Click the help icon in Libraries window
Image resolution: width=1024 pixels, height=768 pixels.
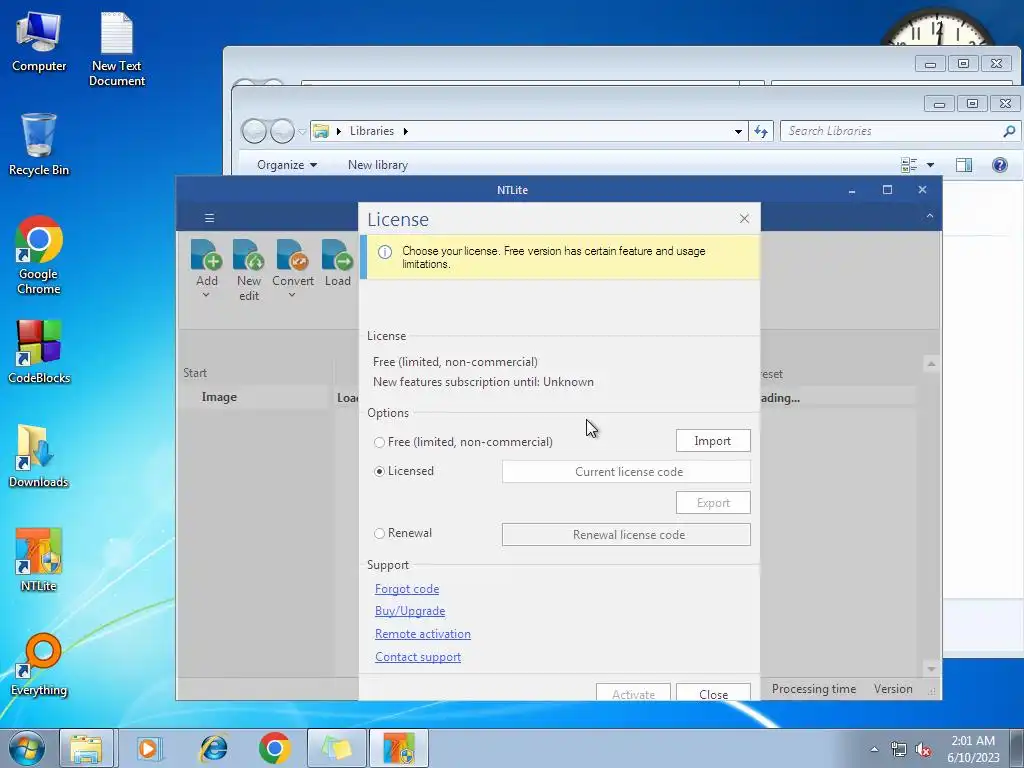point(1000,165)
